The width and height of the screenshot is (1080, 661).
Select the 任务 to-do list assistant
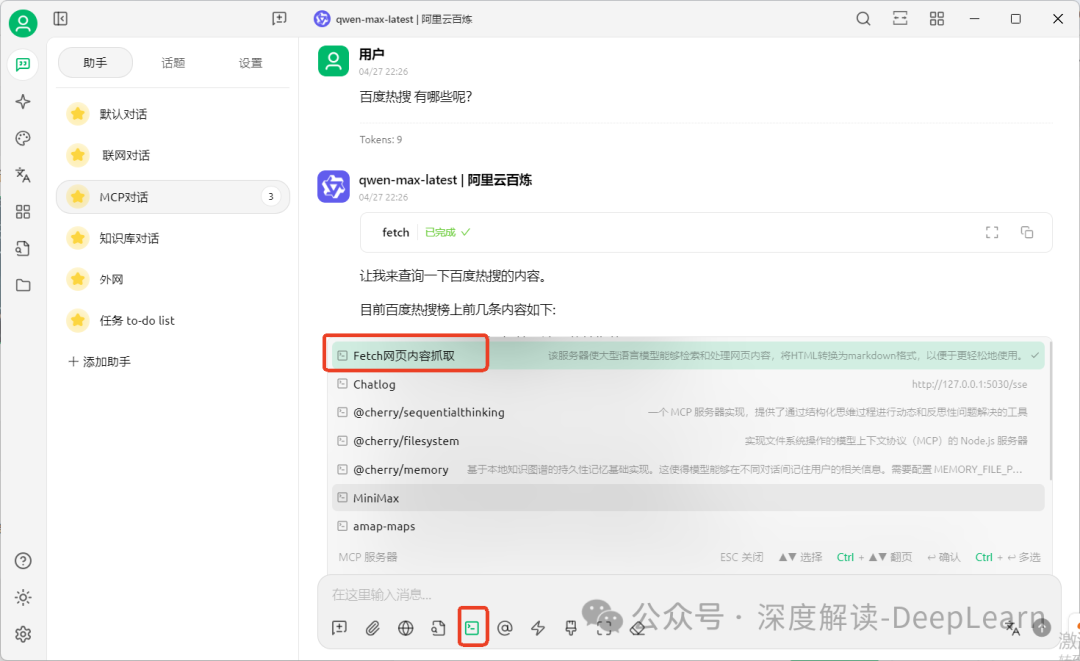pyautogui.click(x=172, y=320)
